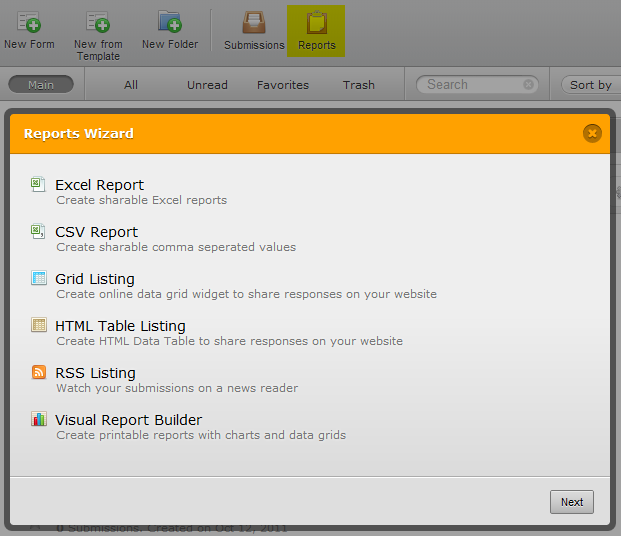621x536 pixels.
Task: Choose the RSS Listing feed icon
Action: pyautogui.click(x=39, y=373)
